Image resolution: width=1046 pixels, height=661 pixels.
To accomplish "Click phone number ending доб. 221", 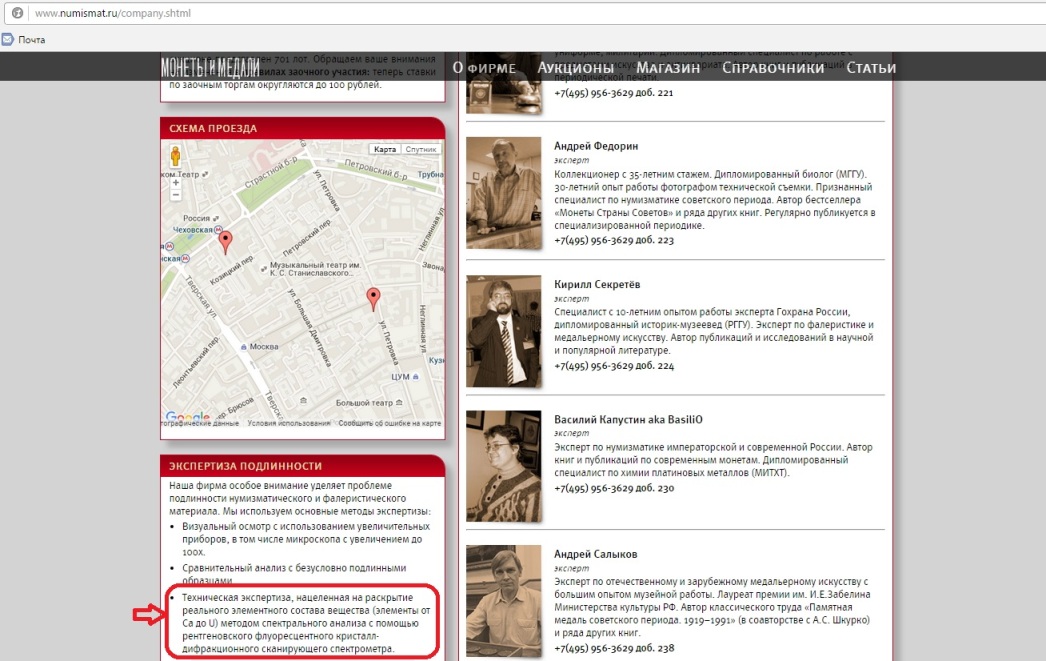I will [614, 93].
